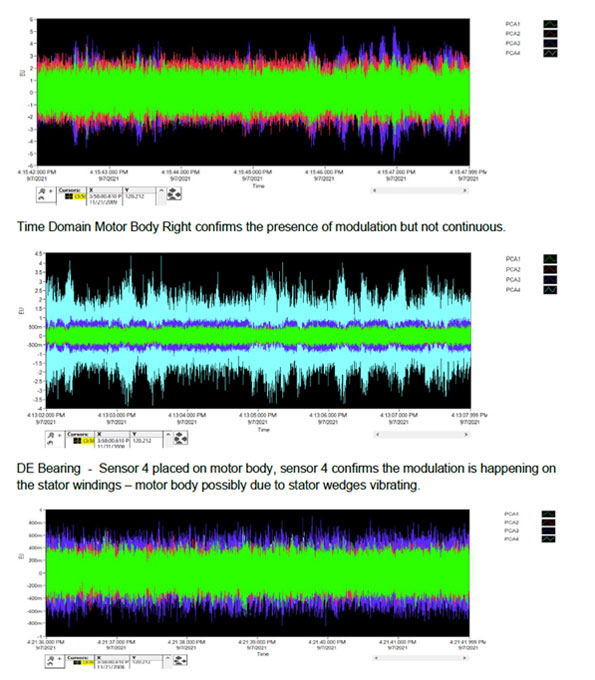
Task: Click yellow cursor name under top graph
Action: (80, 196)
